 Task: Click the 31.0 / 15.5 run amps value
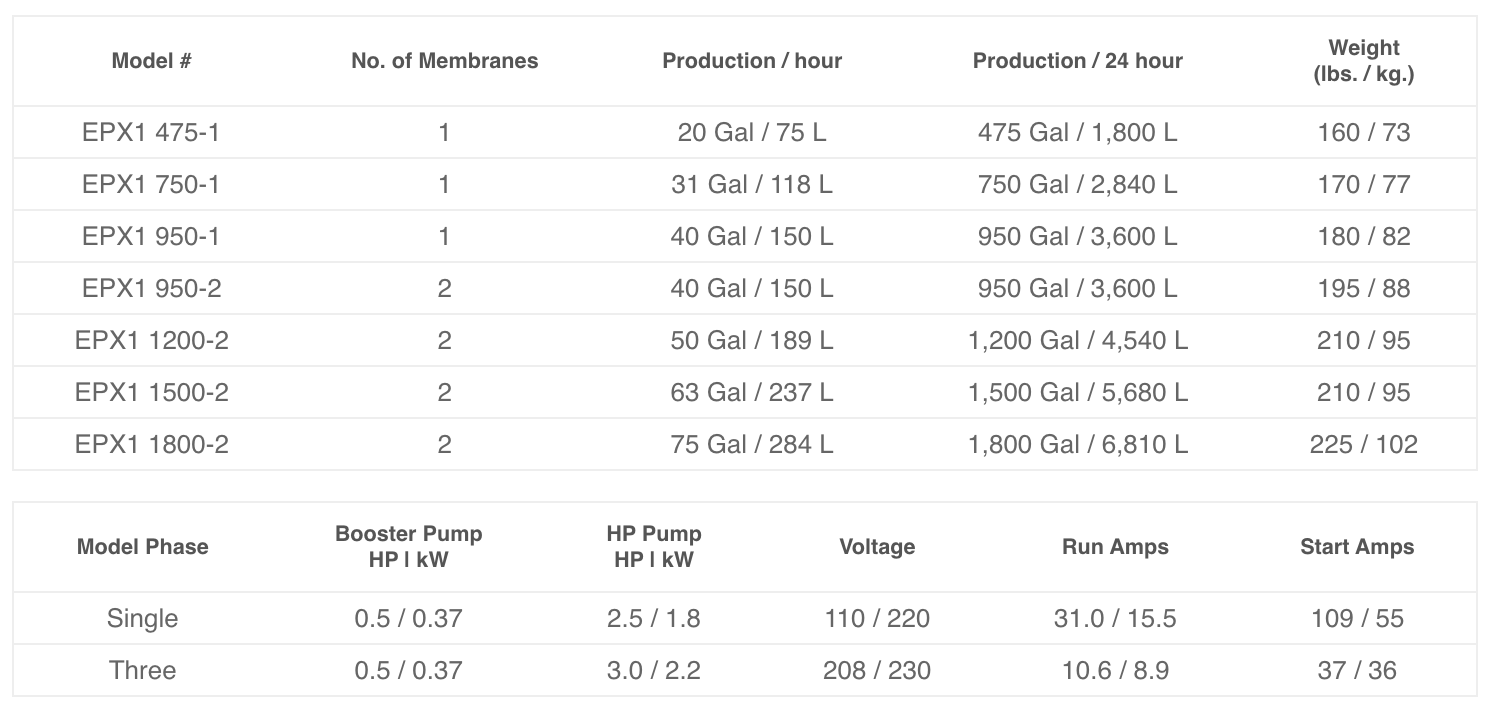1115,618
